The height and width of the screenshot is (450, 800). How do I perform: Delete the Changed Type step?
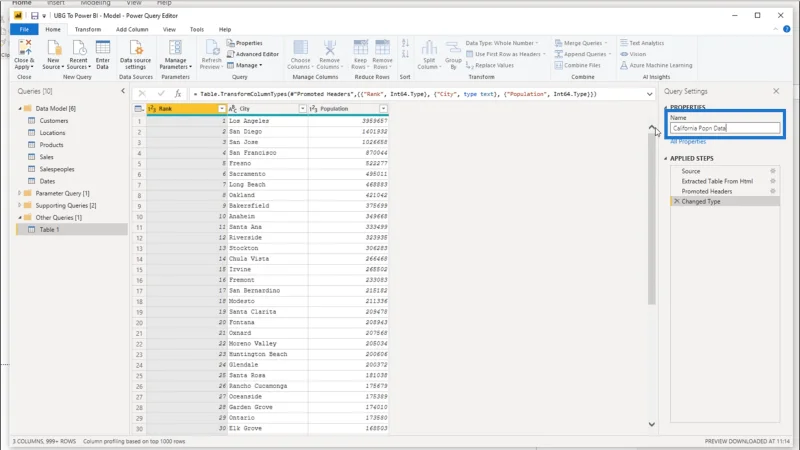[677, 202]
